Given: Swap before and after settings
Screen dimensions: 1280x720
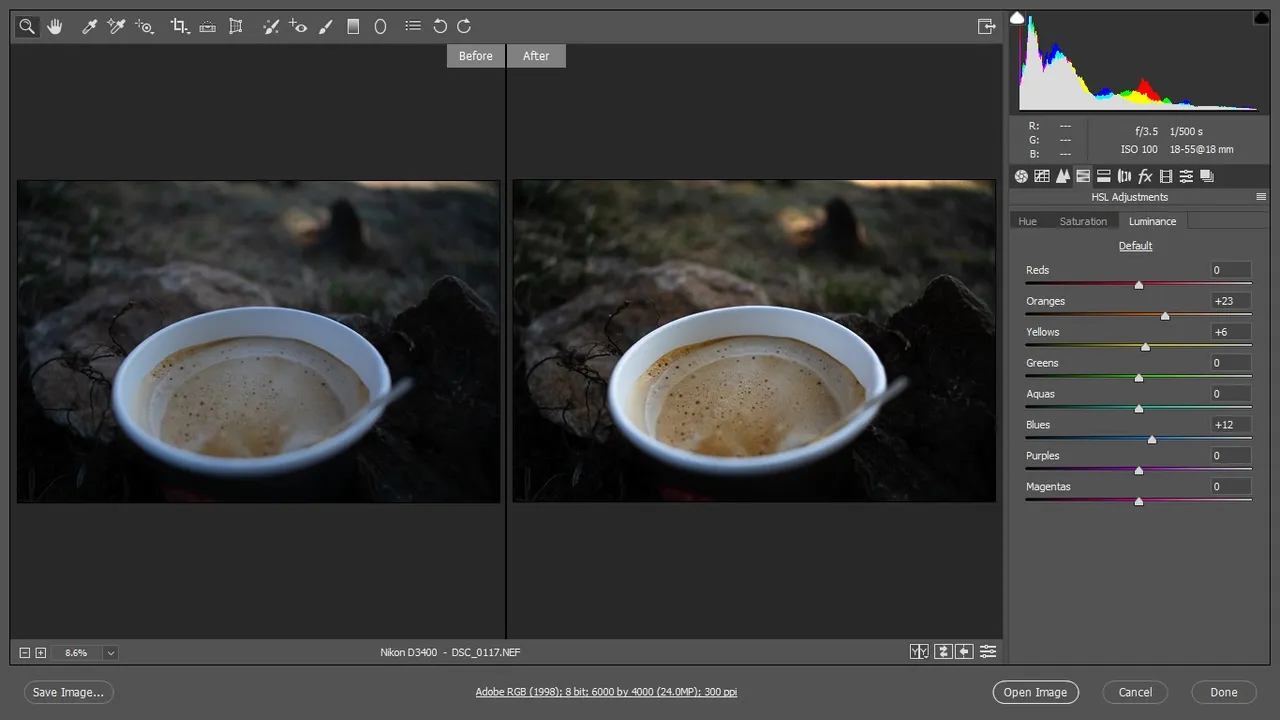Looking at the screenshot, I should tap(942, 652).
